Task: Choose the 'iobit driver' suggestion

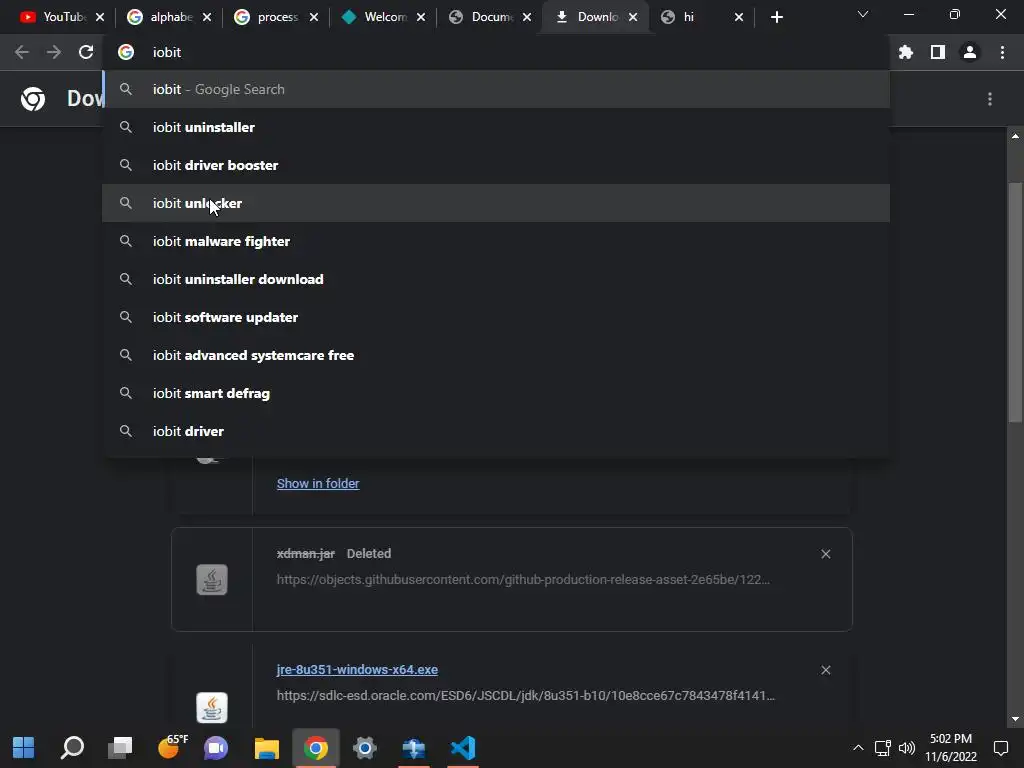Action: tap(496, 431)
